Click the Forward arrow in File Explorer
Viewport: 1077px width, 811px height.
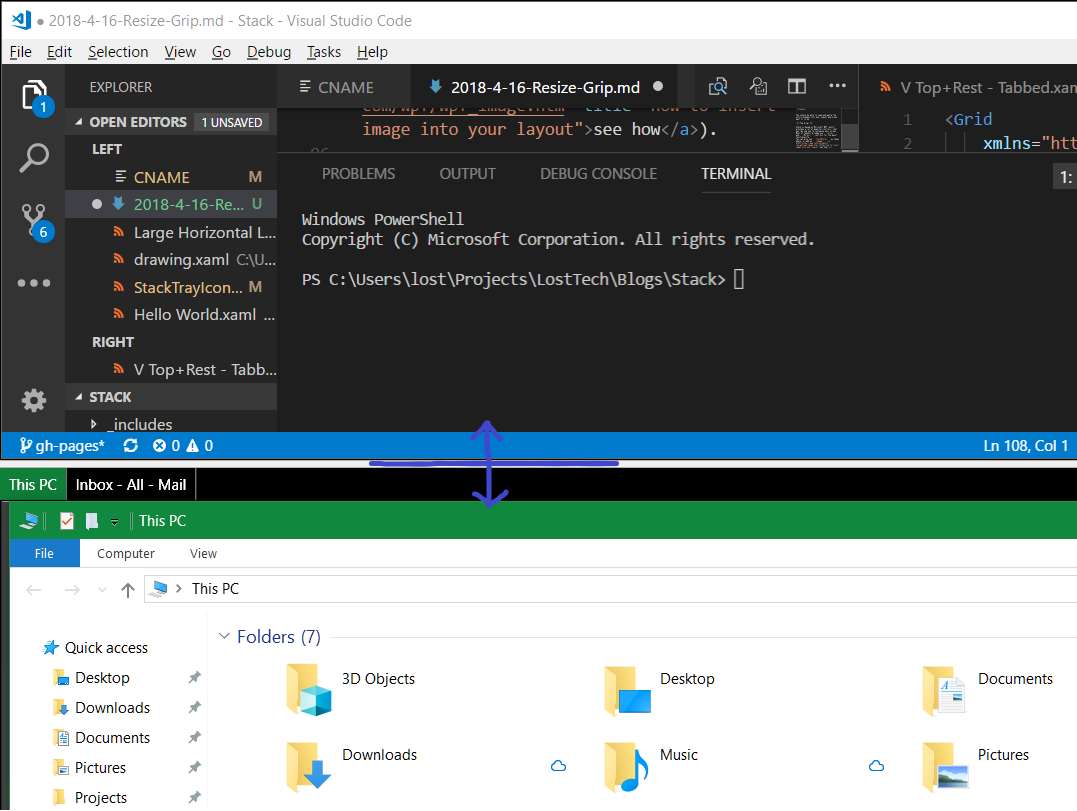(72, 589)
